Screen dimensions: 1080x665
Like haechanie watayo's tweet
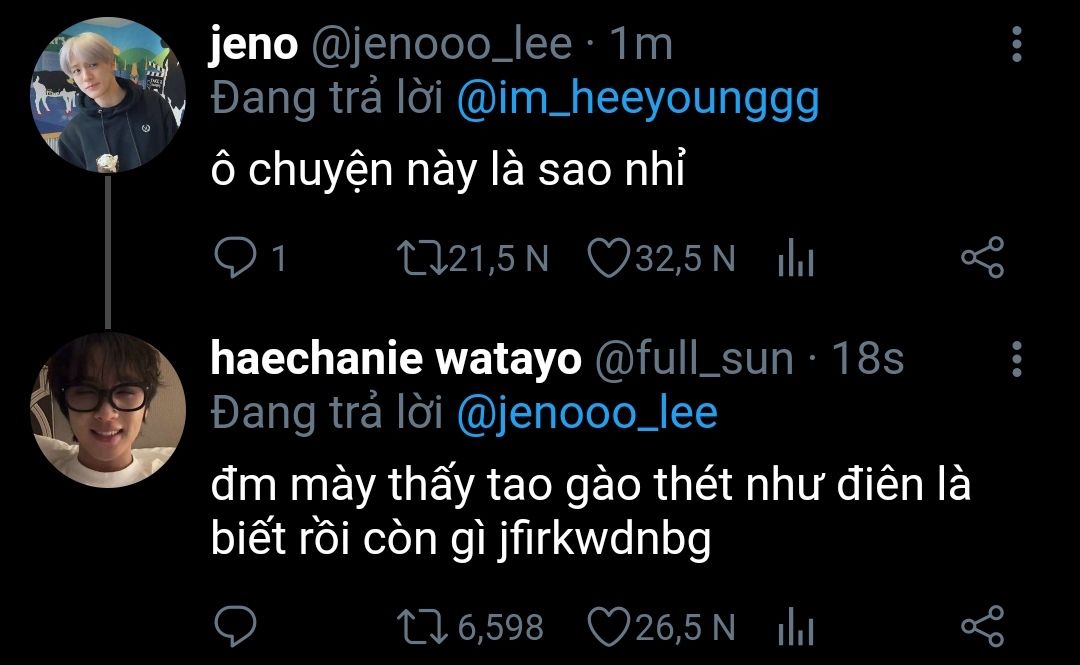pyautogui.click(x=604, y=627)
